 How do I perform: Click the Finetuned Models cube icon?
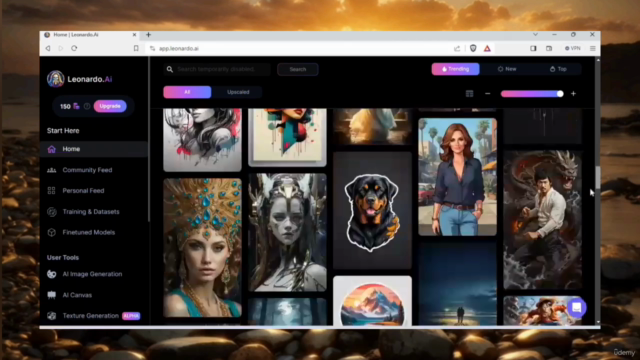click(x=51, y=232)
